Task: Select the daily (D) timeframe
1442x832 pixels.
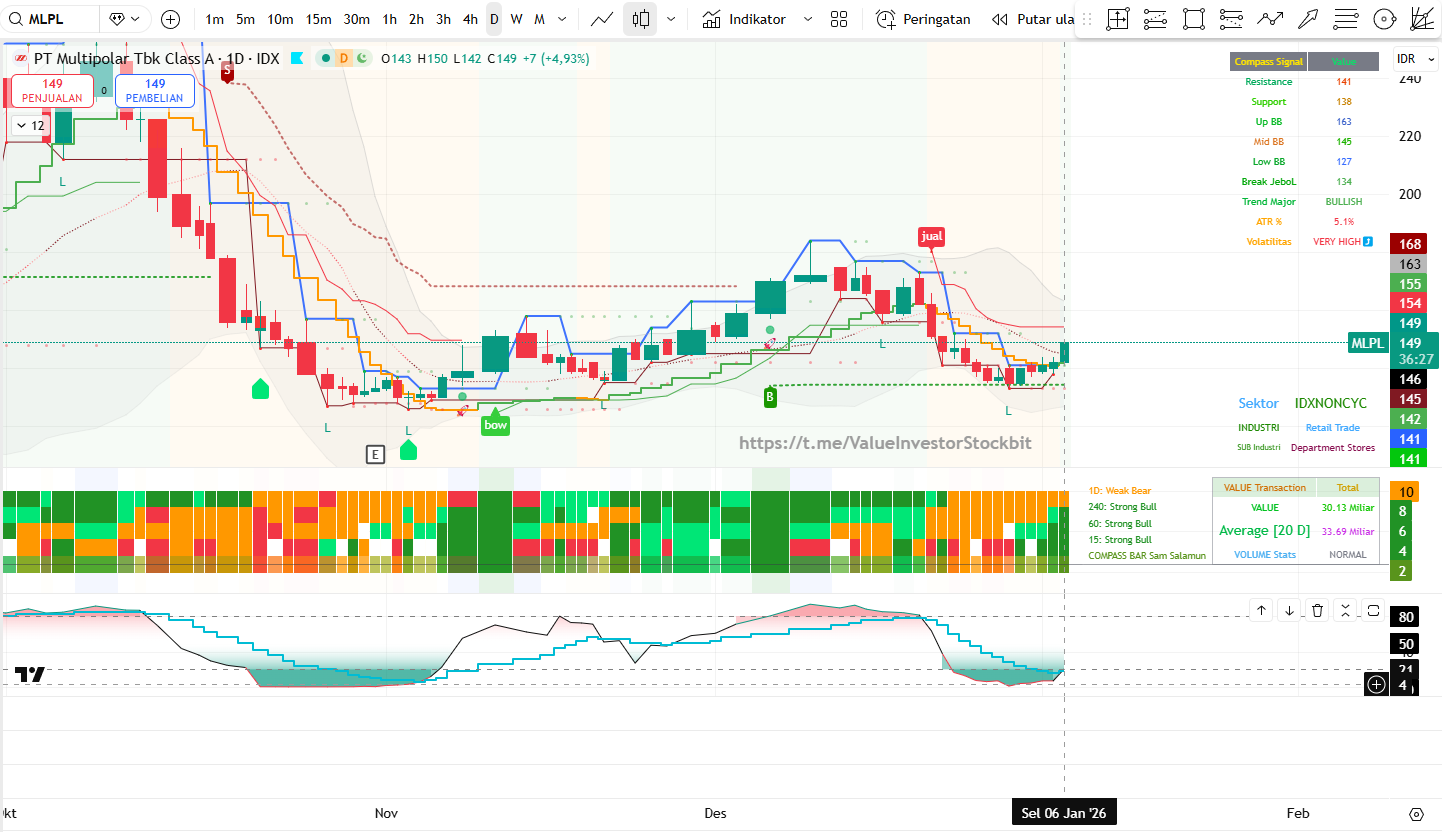Action: (494, 19)
